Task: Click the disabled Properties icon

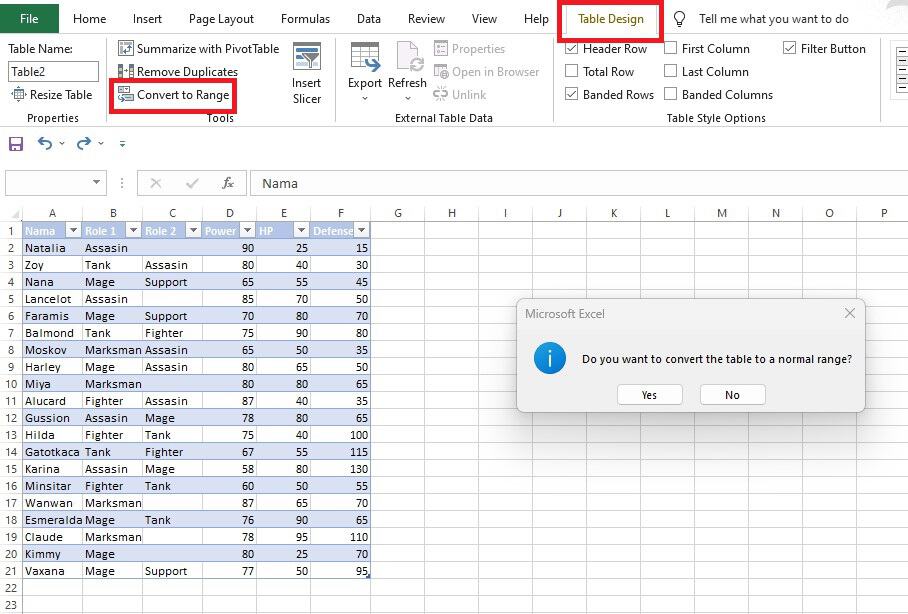Action: click(441, 48)
